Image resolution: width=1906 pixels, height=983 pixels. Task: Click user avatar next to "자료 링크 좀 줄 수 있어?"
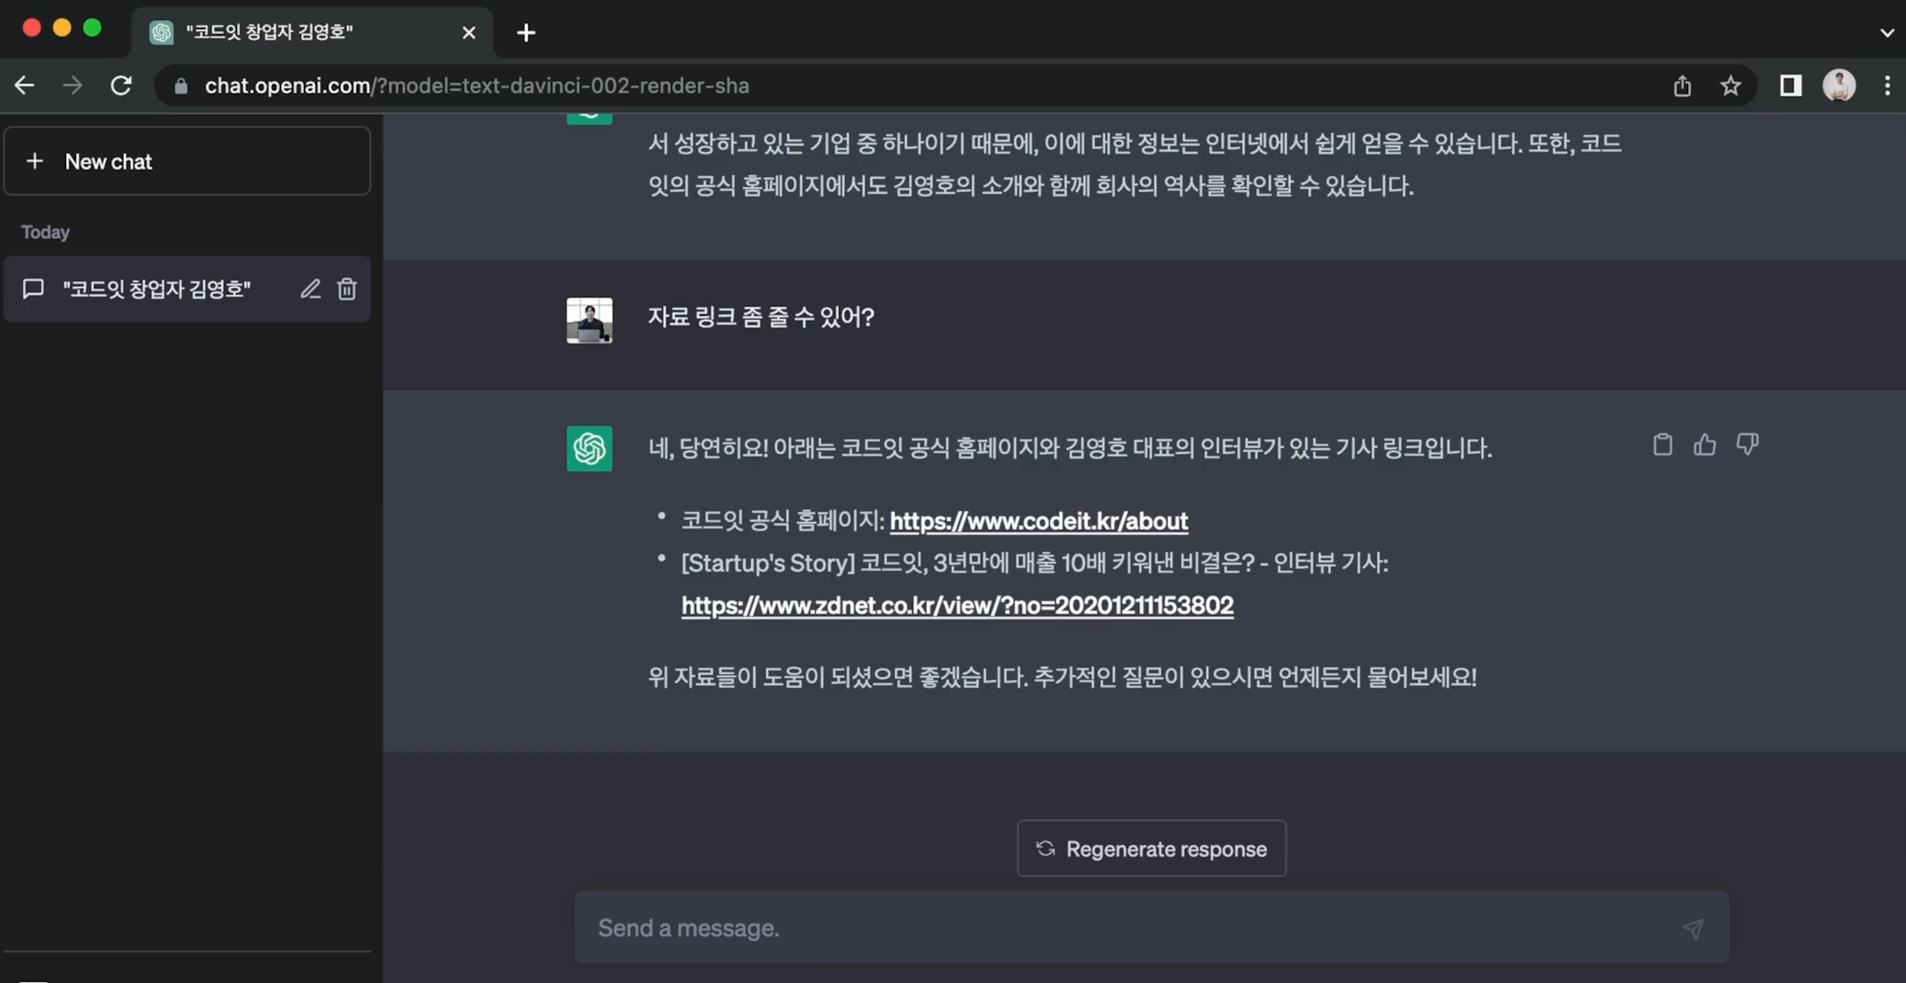[x=589, y=320]
